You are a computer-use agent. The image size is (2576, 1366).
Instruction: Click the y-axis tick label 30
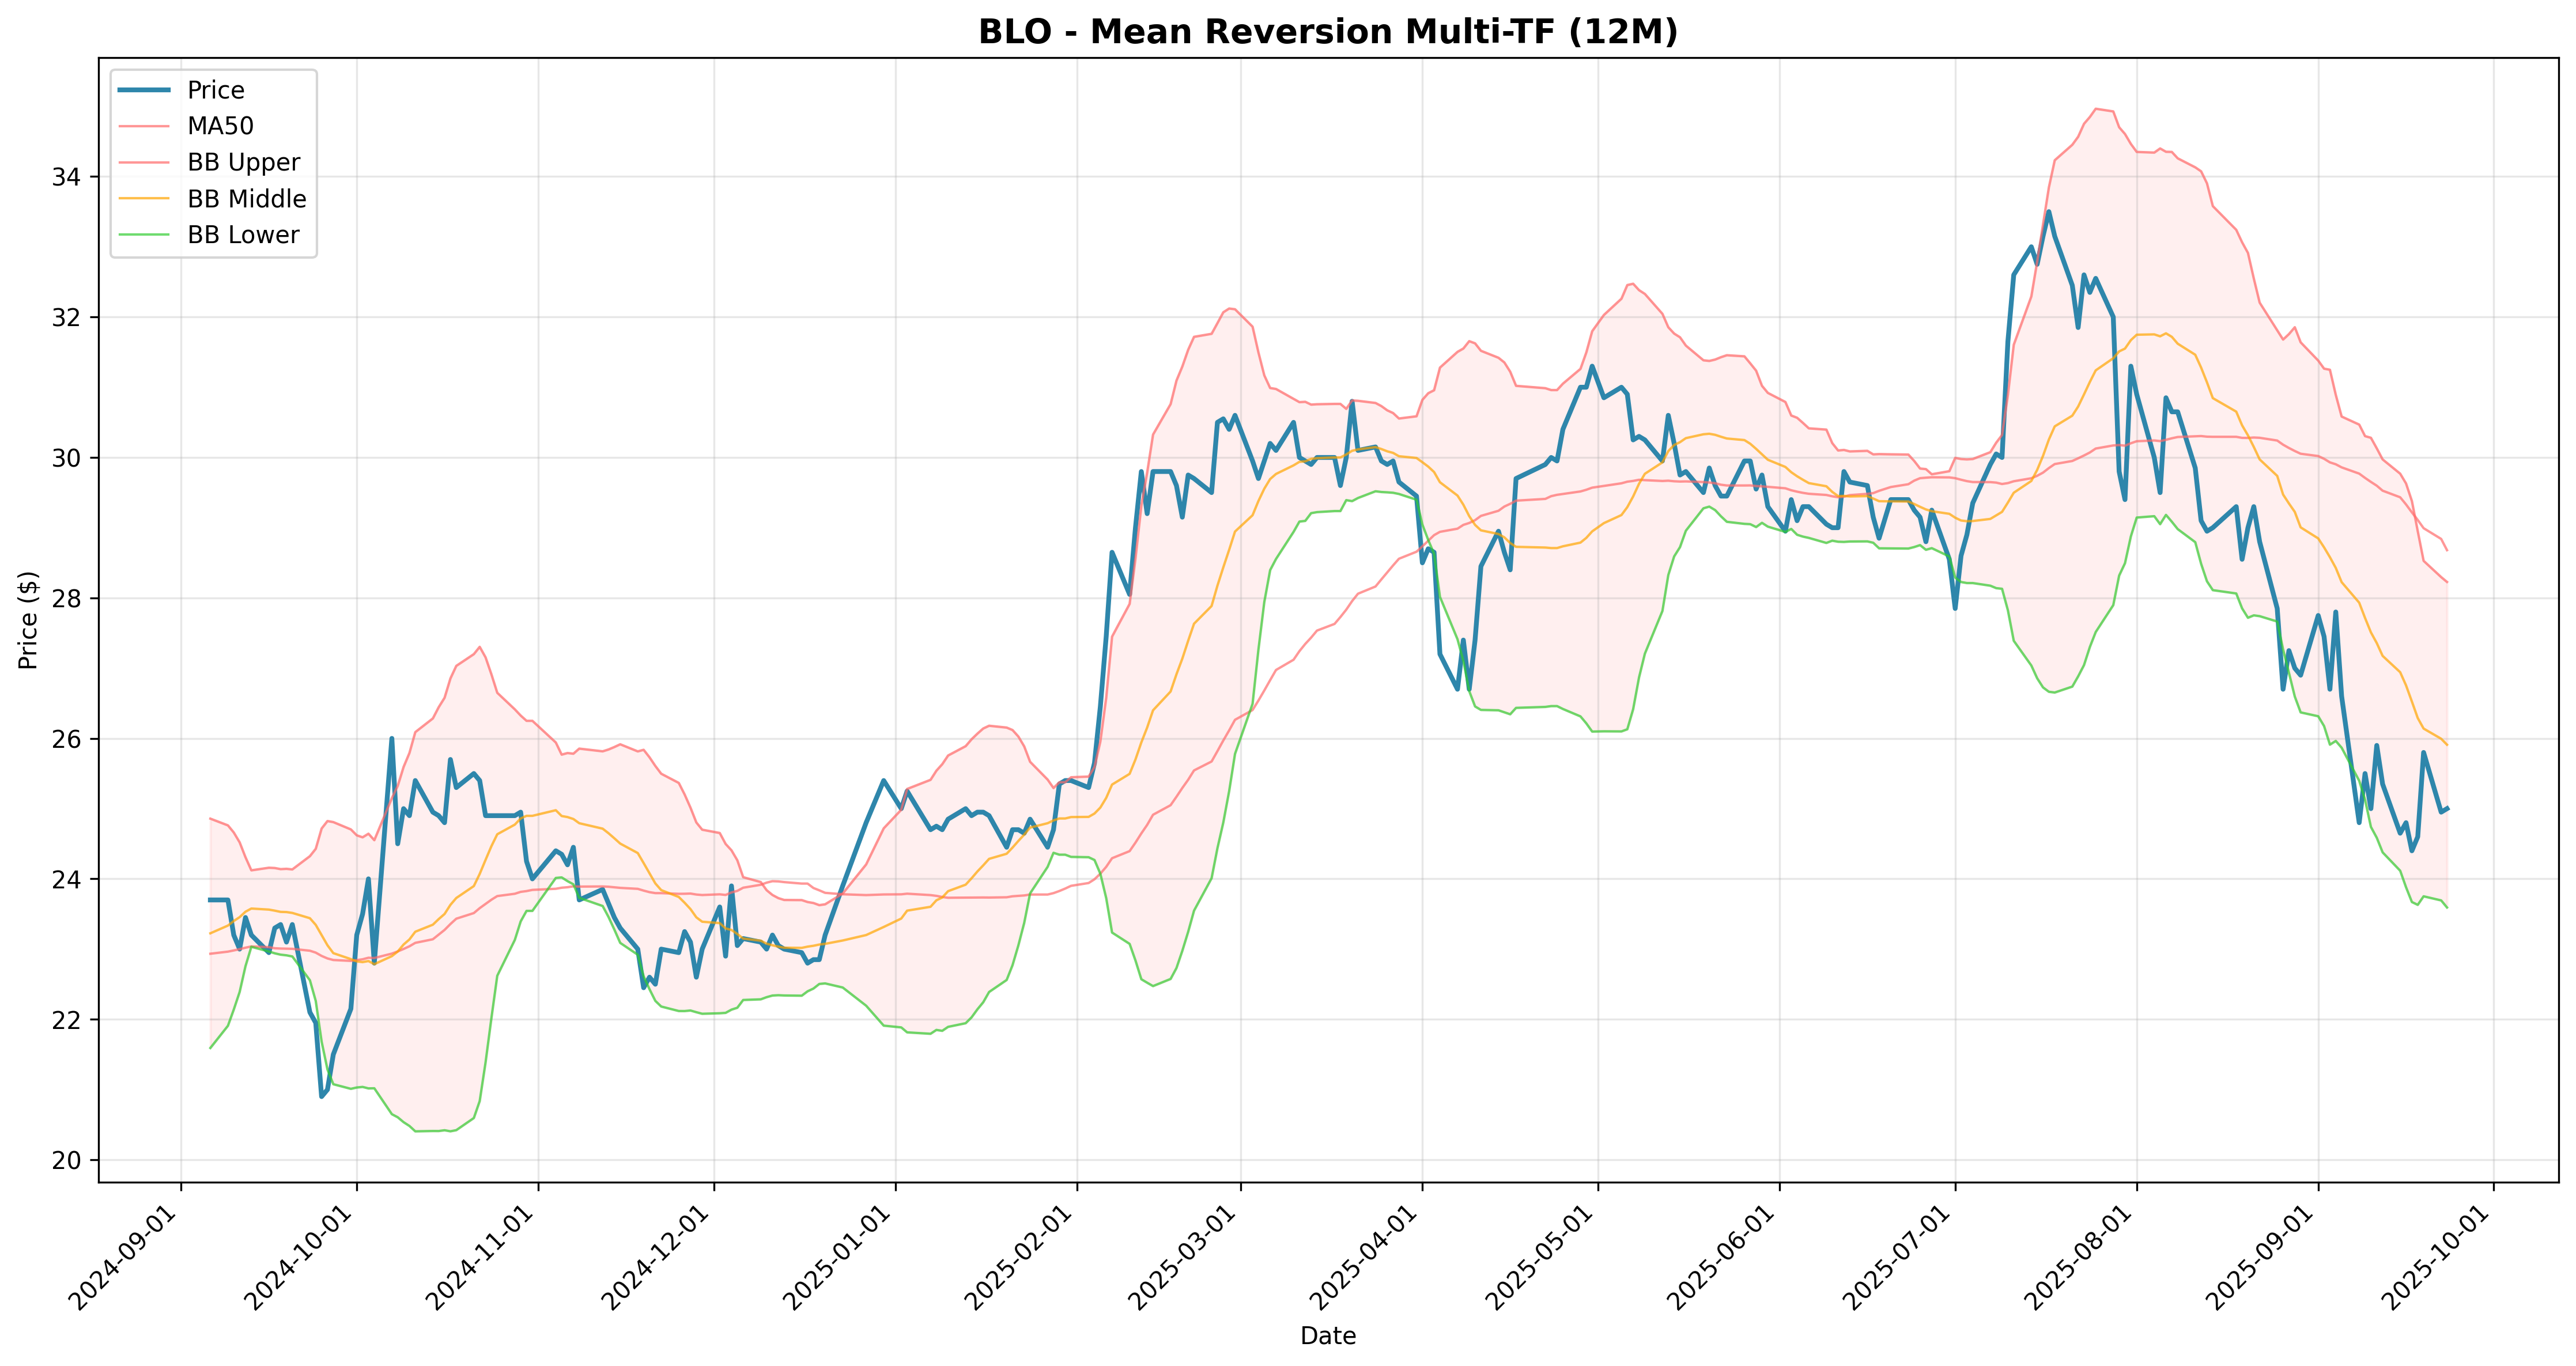[x=67, y=458]
